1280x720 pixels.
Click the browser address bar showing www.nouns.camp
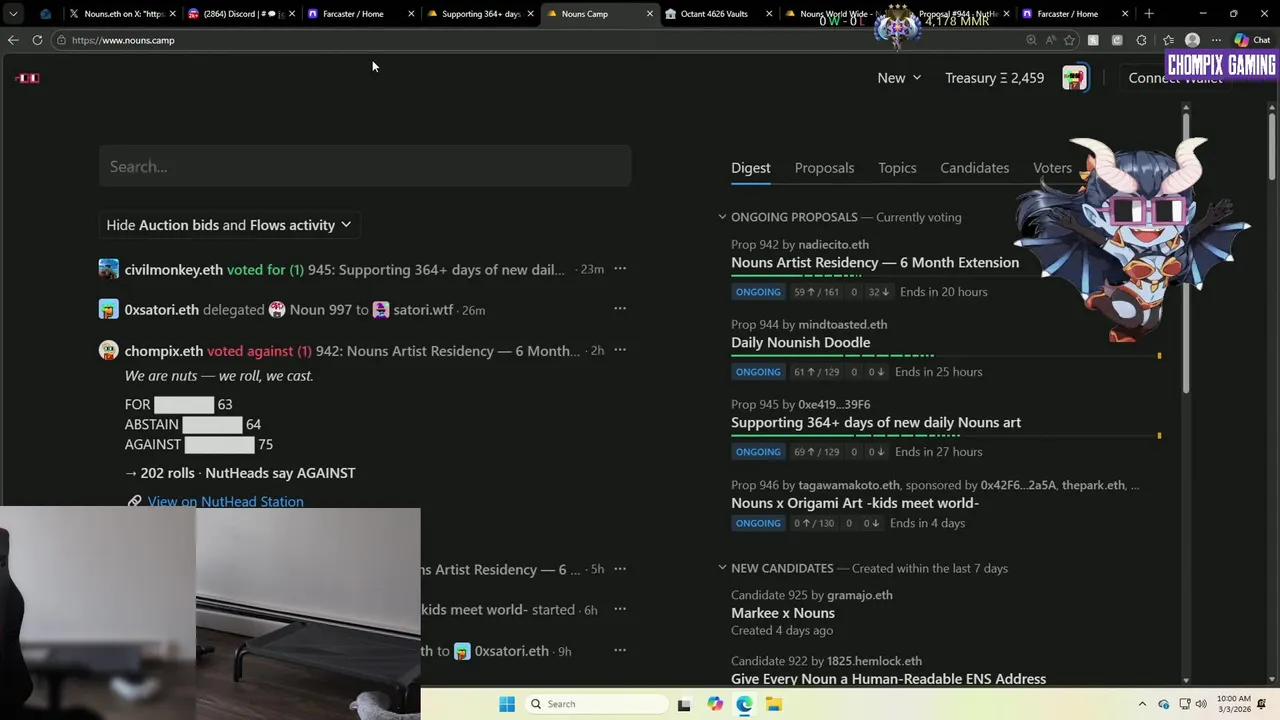pyautogui.click(x=540, y=40)
